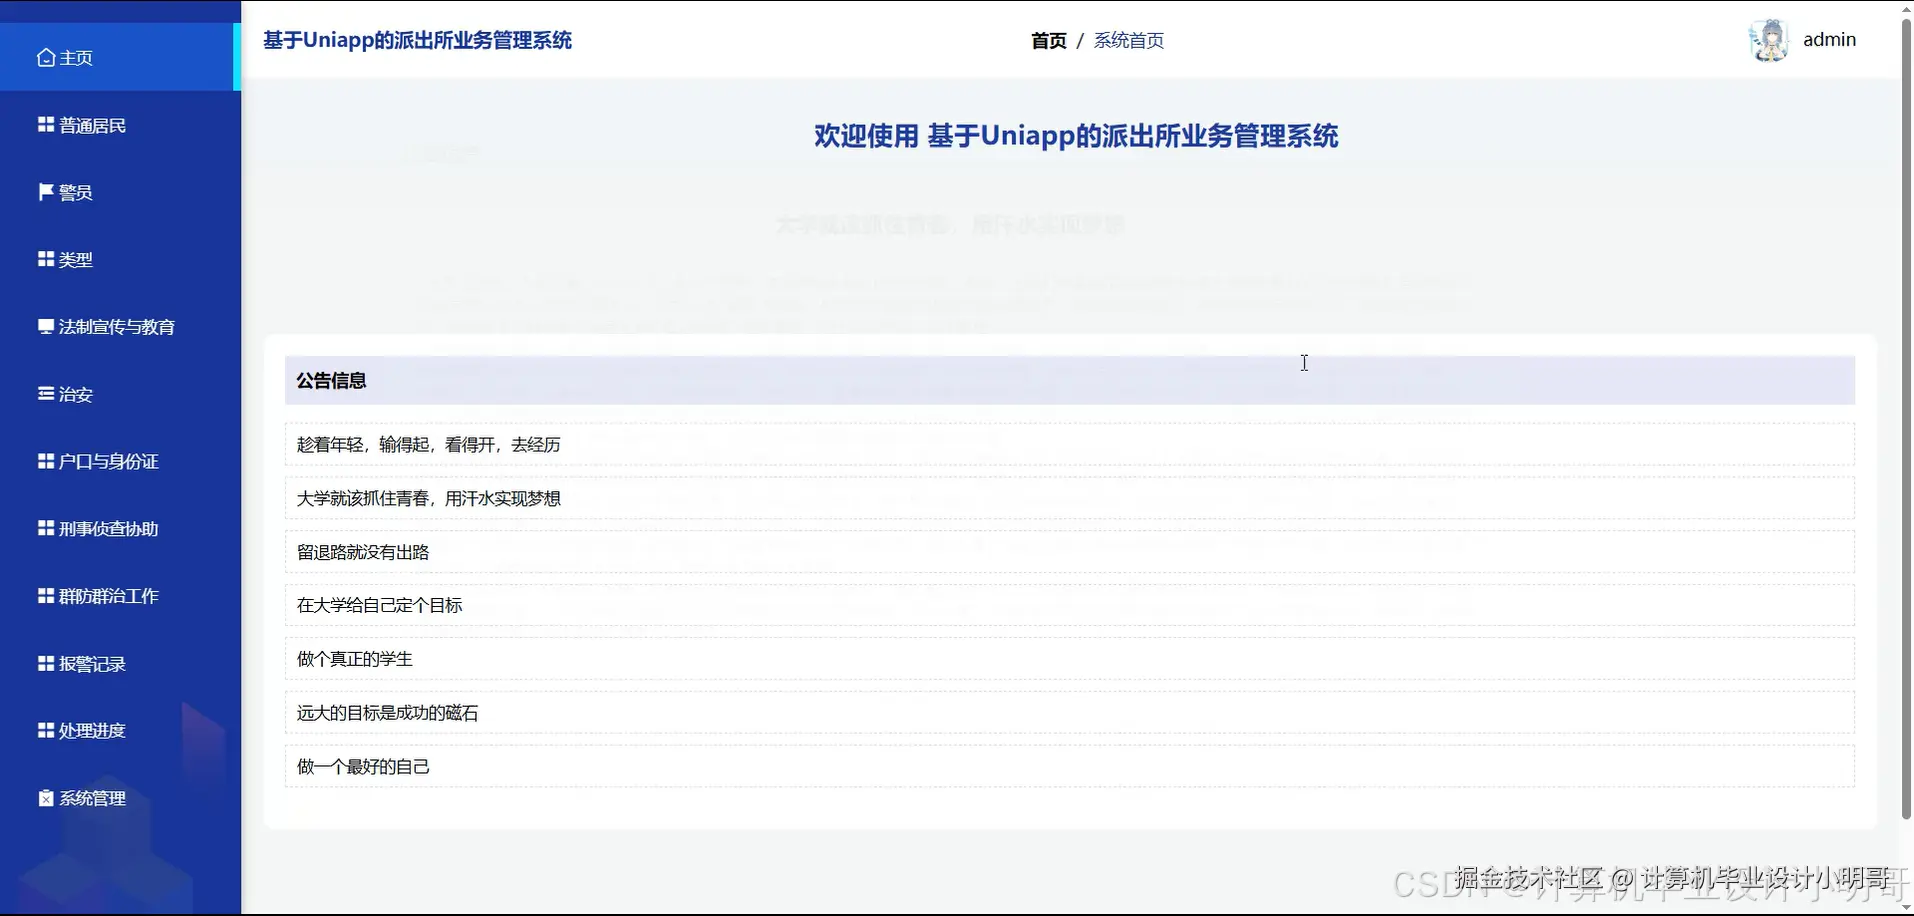Click the list icon next to 治安
Image resolution: width=1914 pixels, height=916 pixels.
coord(46,394)
